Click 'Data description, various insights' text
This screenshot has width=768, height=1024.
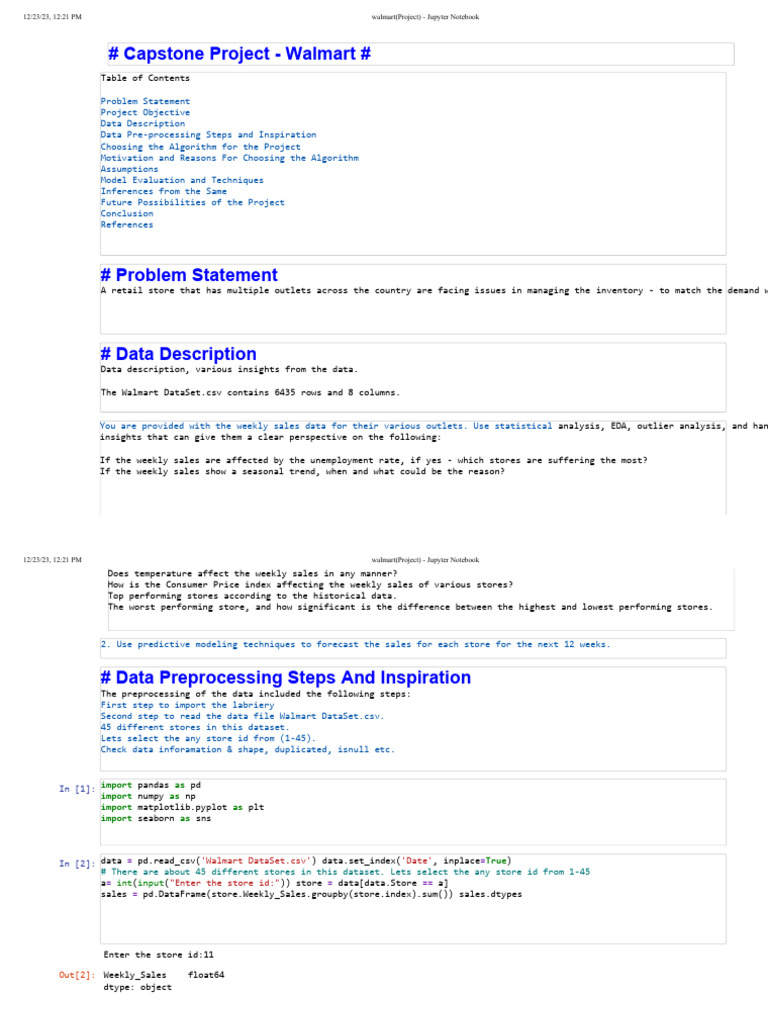point(229,370)
